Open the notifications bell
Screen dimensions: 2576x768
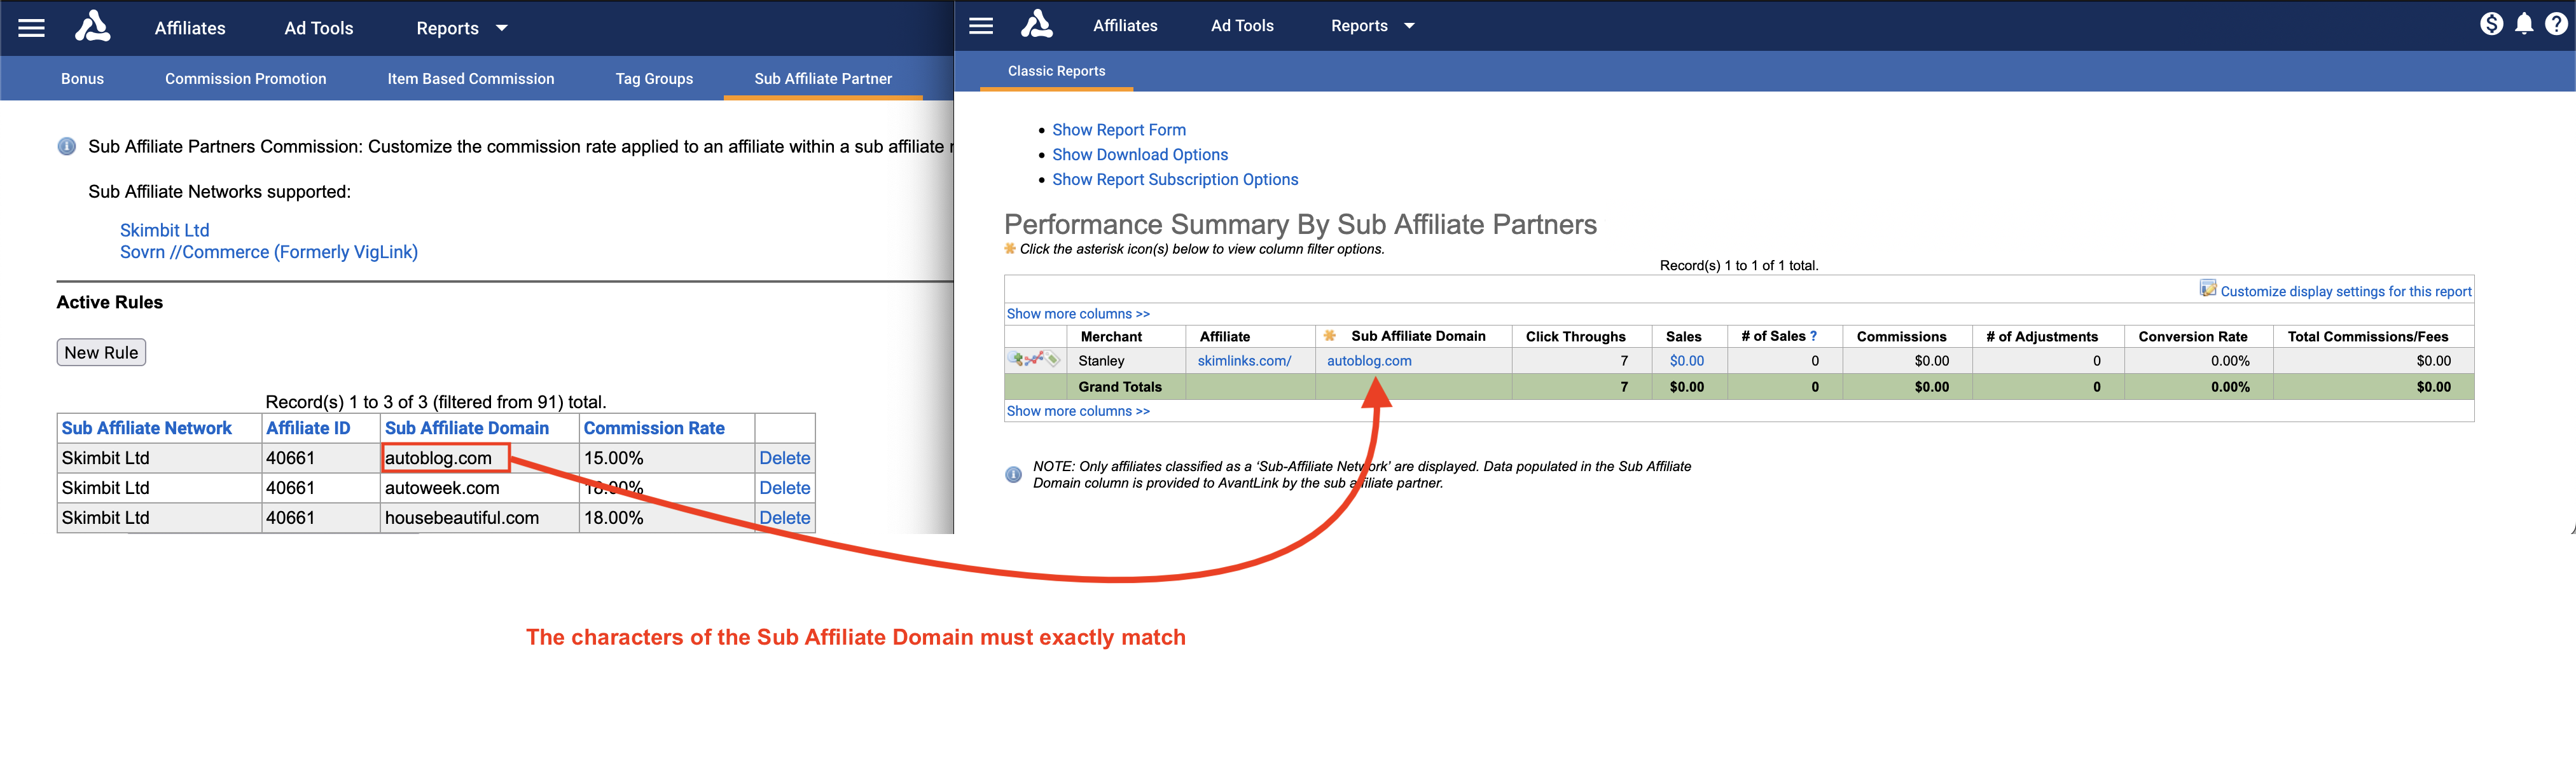(x=2524, y=24)
